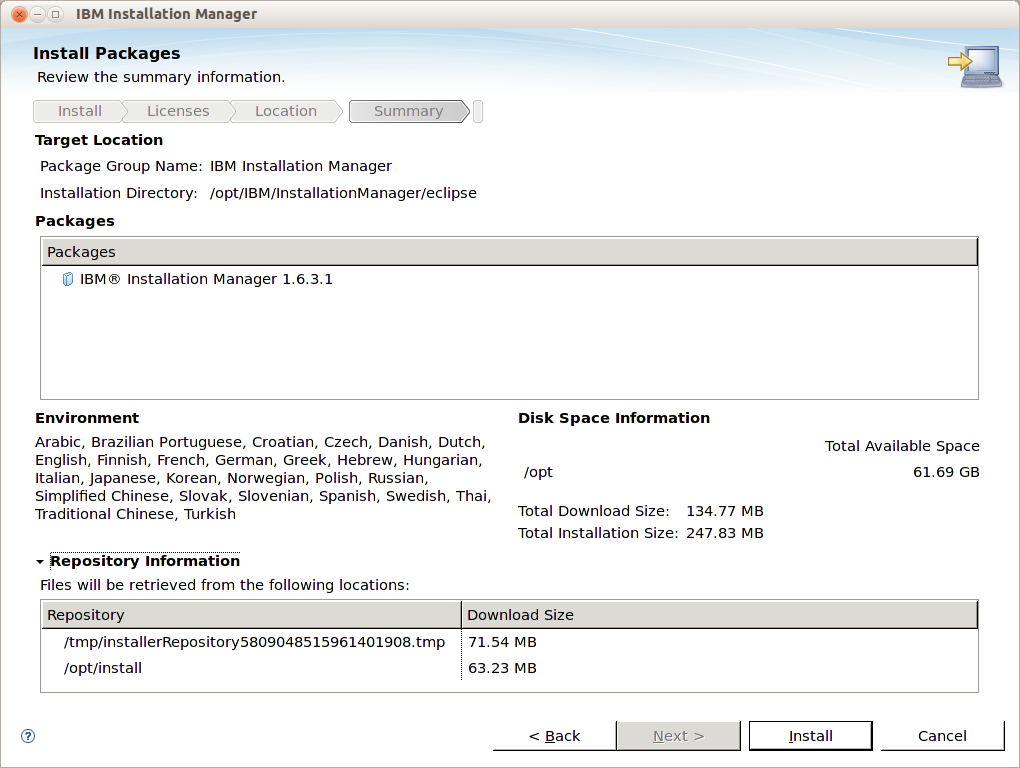
Task: Click the install wizard computer icon
Action: (974, 67)
